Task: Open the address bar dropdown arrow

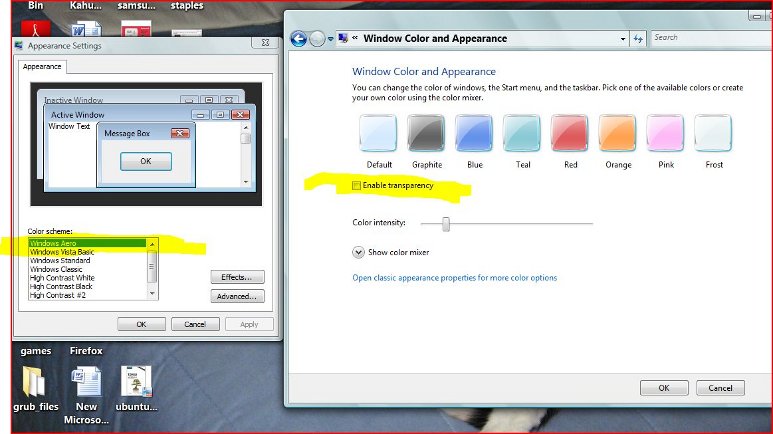Action: click(623, 38)
